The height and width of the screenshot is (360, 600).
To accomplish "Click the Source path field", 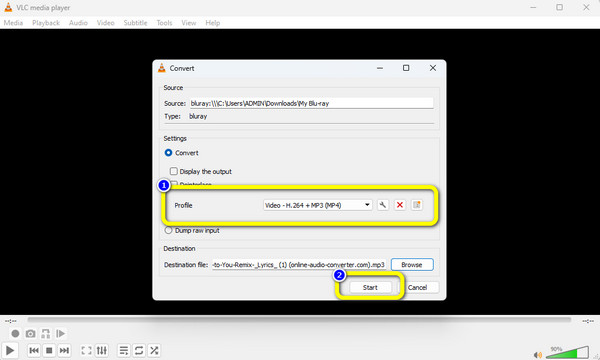I will [311, 103].
